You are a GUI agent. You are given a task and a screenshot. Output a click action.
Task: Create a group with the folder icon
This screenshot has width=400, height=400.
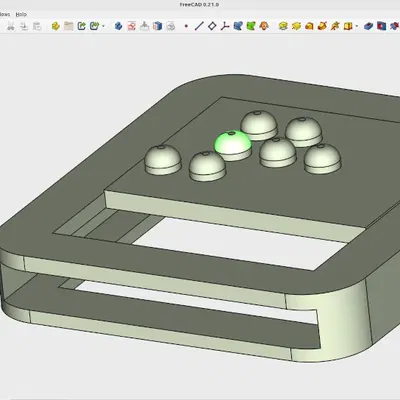[x=69, y=26]
